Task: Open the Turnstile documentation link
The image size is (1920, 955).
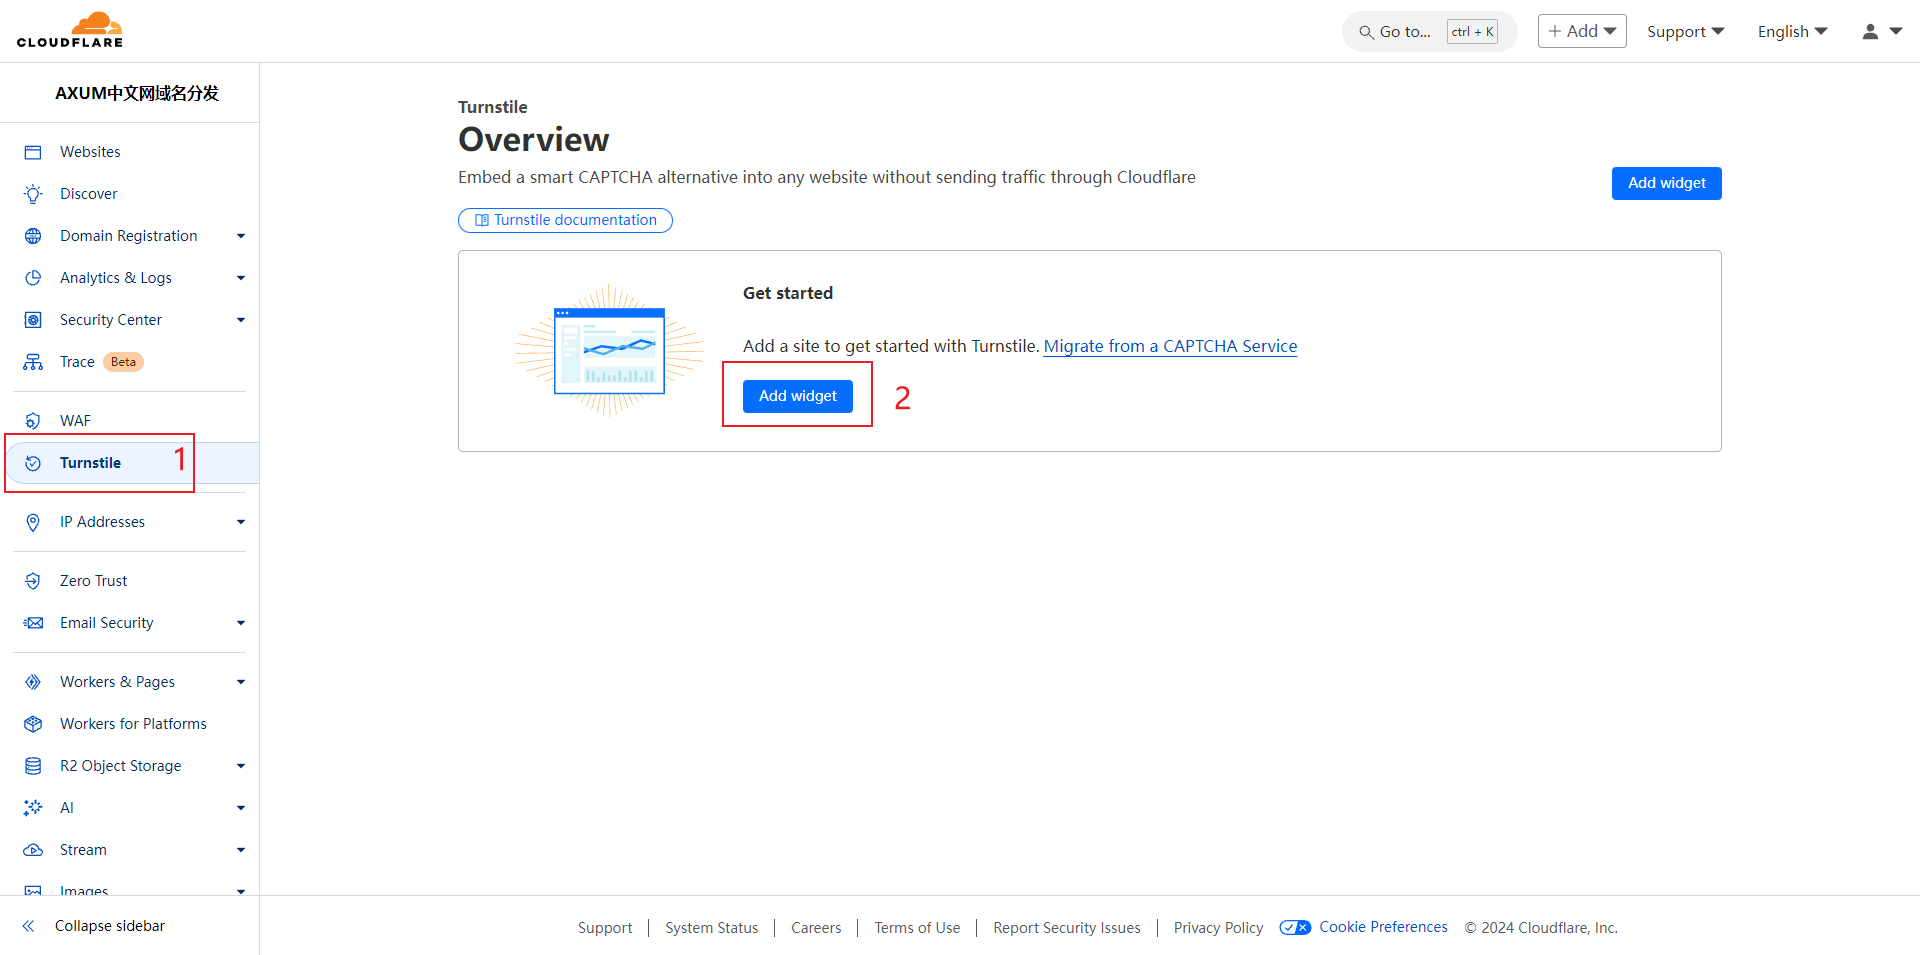Action: [565, 220]
